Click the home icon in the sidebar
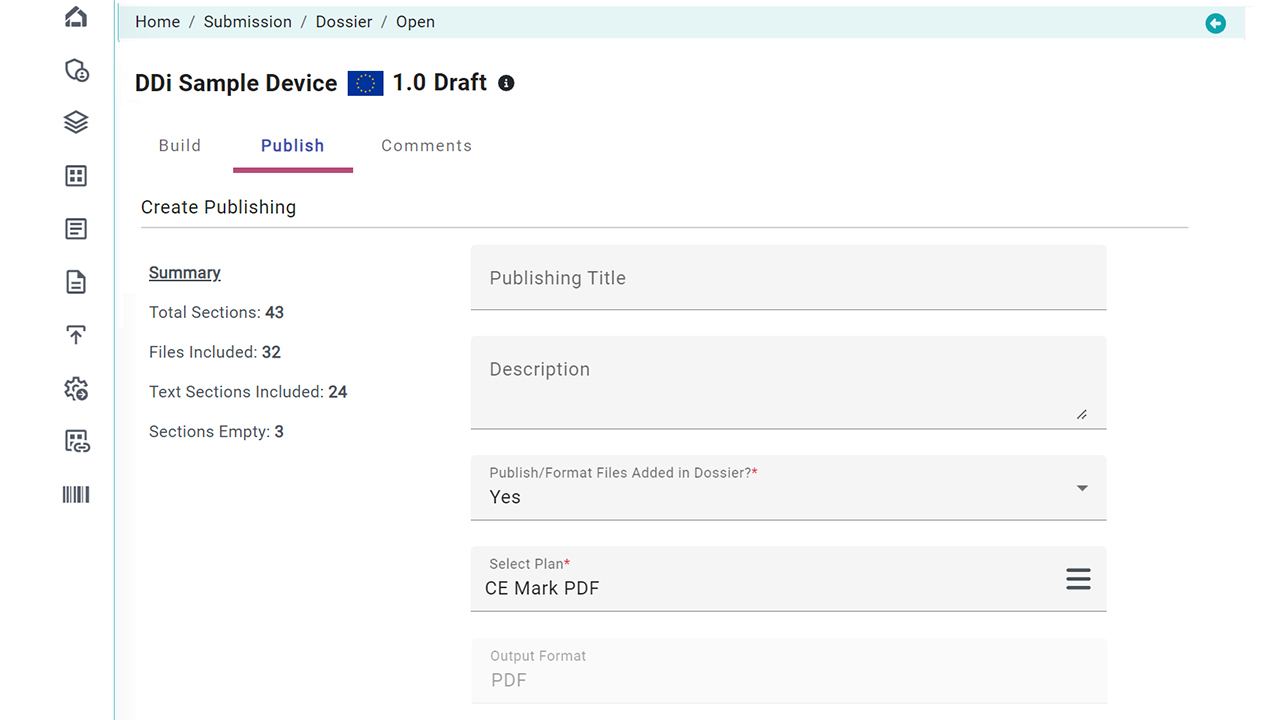Viewport: 1280px width, 720px height. point(76,17)
